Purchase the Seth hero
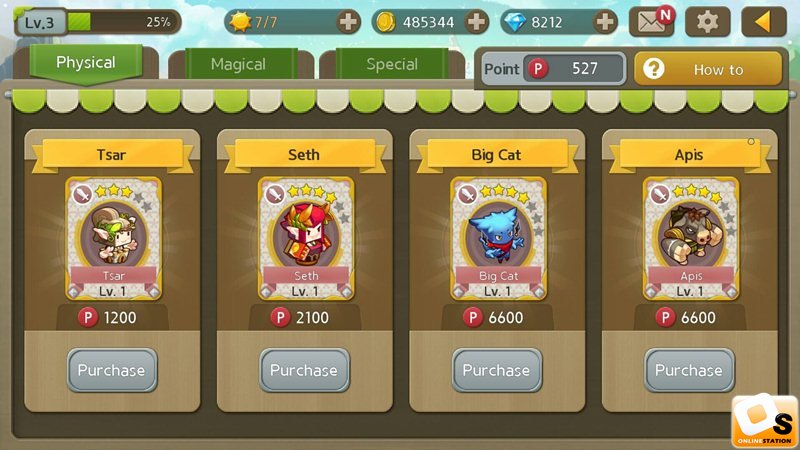The height and width of the screenshot is (450, 800). (305, 370)
